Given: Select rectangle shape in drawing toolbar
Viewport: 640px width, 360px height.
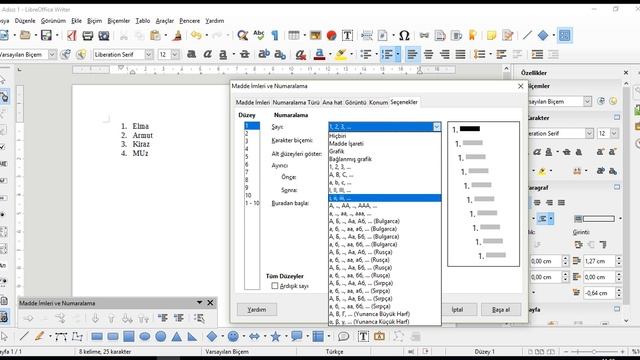Looking at the screenshot, I should (97, 337).
